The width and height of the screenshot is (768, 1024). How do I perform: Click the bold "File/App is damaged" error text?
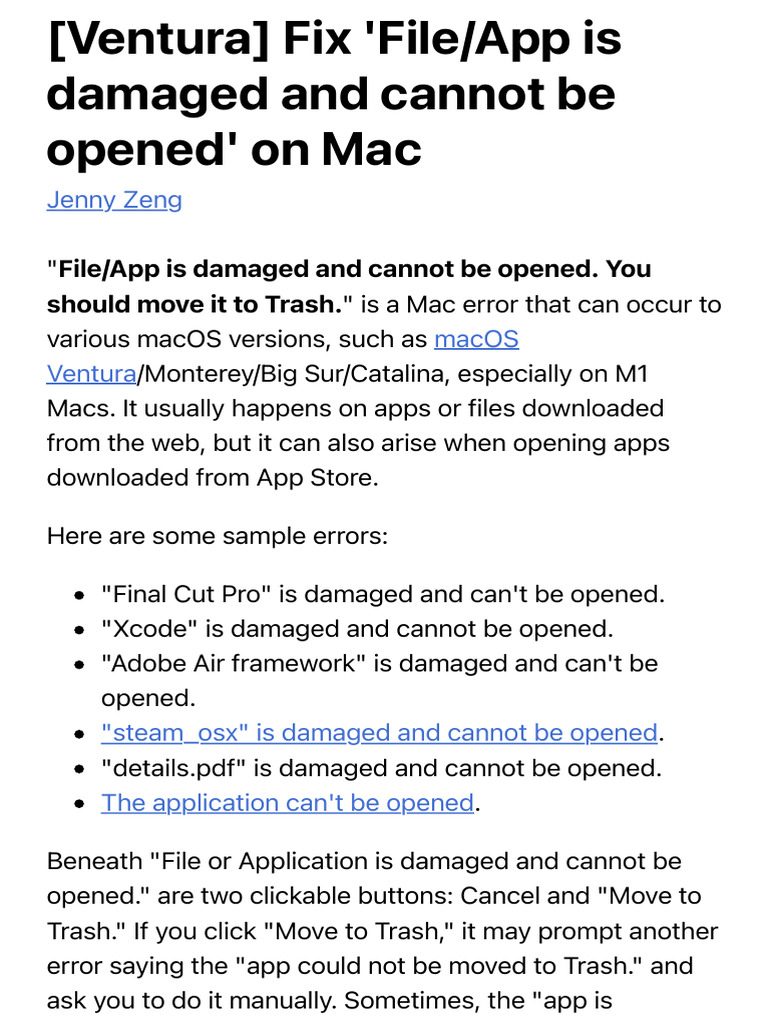[x=350, y=270]
